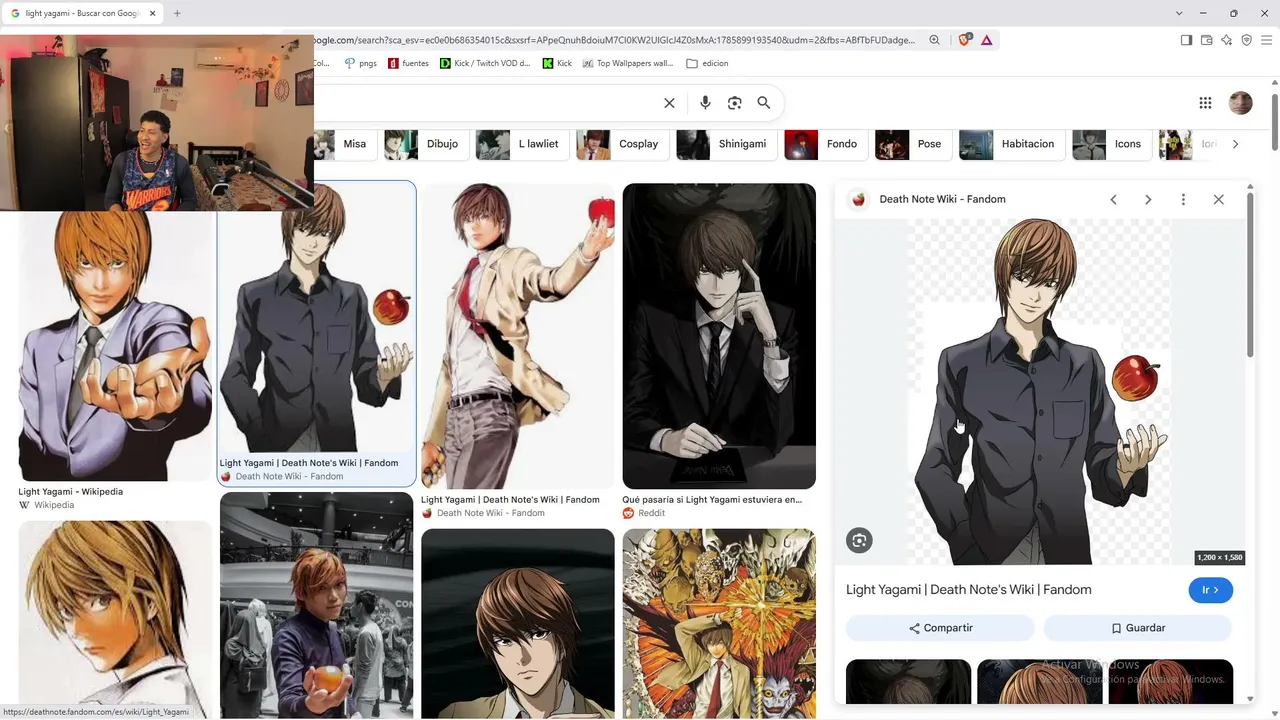Open the Light Yagami - Wikipedia result link
Screen dimensions: 1280x720
click(70, 492)
